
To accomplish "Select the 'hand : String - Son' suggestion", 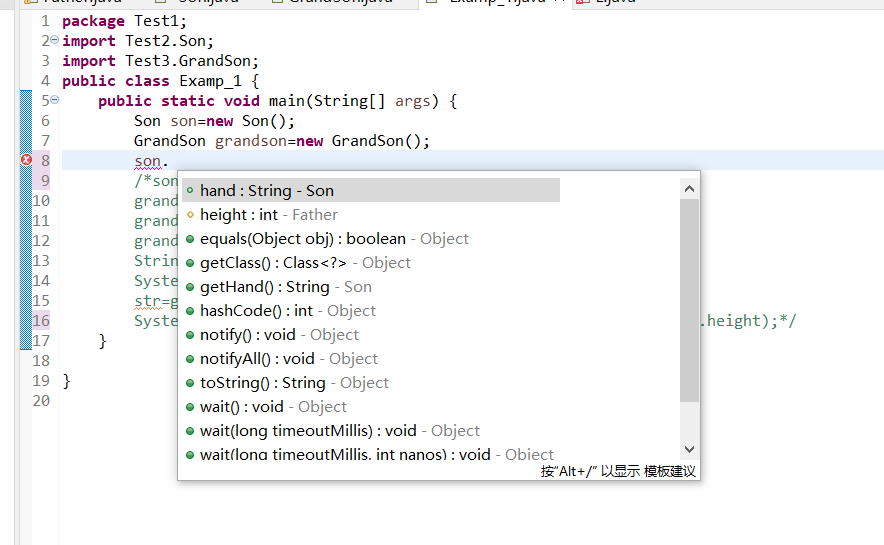I will 371,190.
